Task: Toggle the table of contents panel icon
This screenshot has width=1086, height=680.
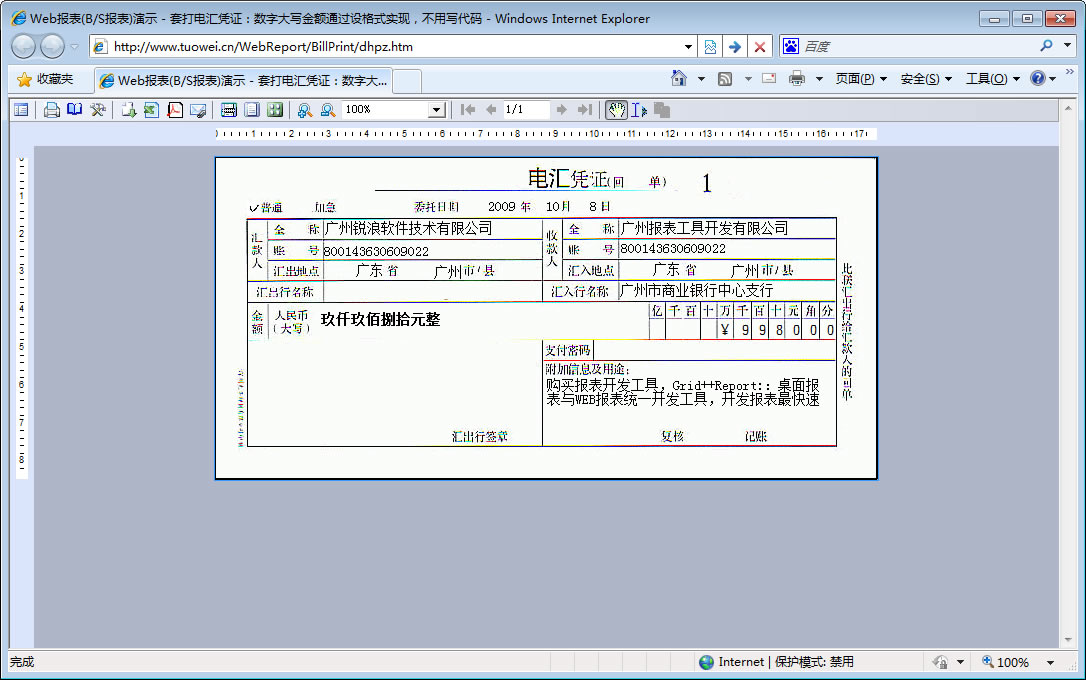Action: [21, 110]
